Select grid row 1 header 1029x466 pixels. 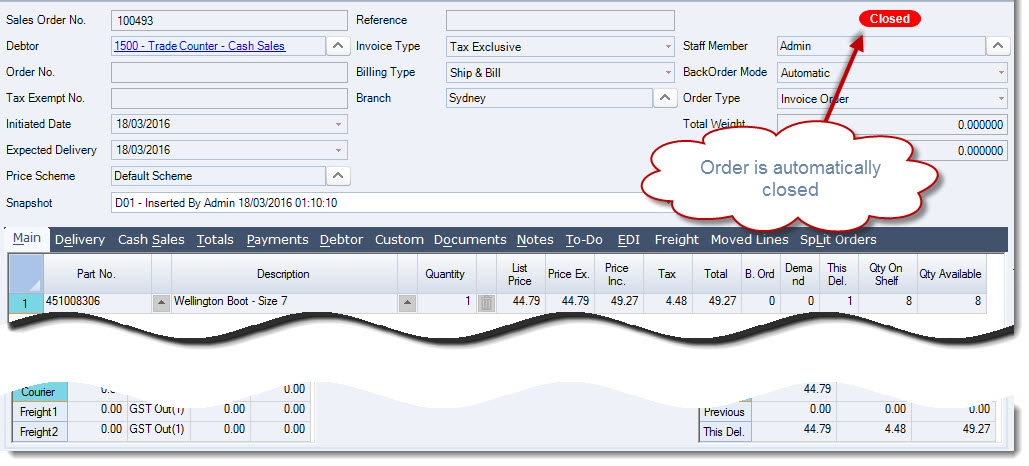pyautogui.click(x=26, y=303)
